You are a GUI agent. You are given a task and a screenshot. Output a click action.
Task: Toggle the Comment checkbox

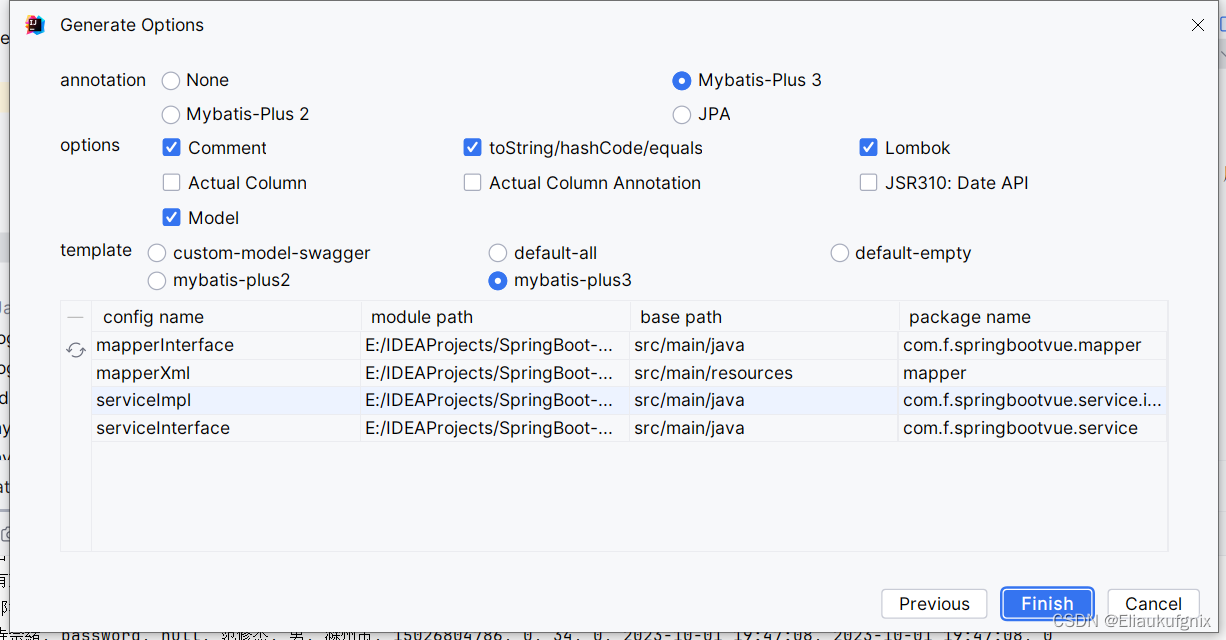(171, 148)
